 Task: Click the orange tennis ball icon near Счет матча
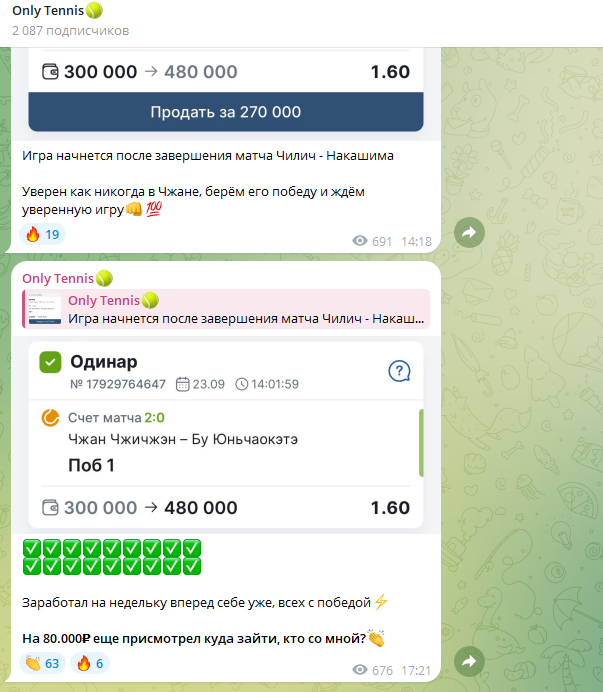tap(50, 417)
